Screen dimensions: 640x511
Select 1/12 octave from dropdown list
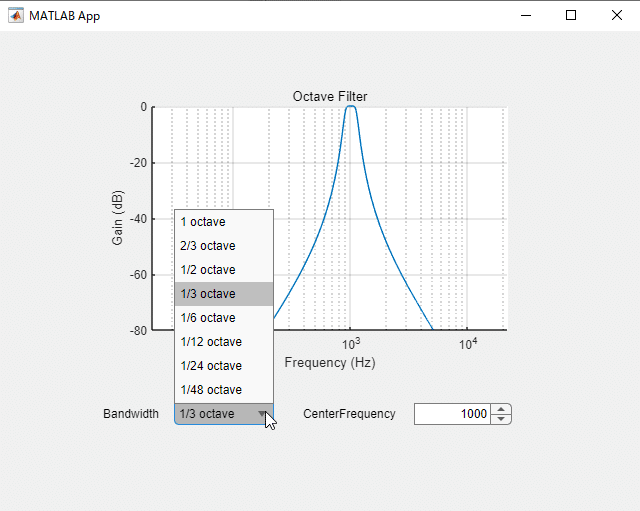[224, 342]
